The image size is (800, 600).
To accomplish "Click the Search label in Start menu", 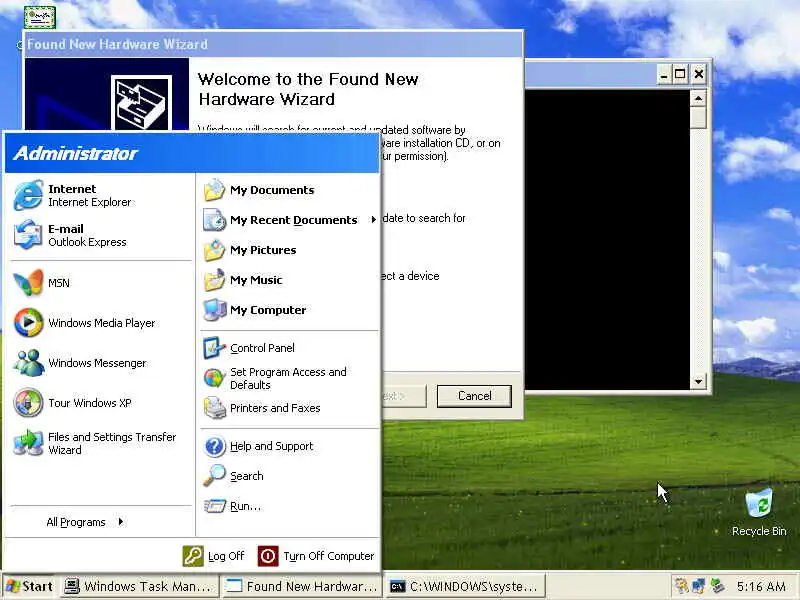I will [247, 476].
